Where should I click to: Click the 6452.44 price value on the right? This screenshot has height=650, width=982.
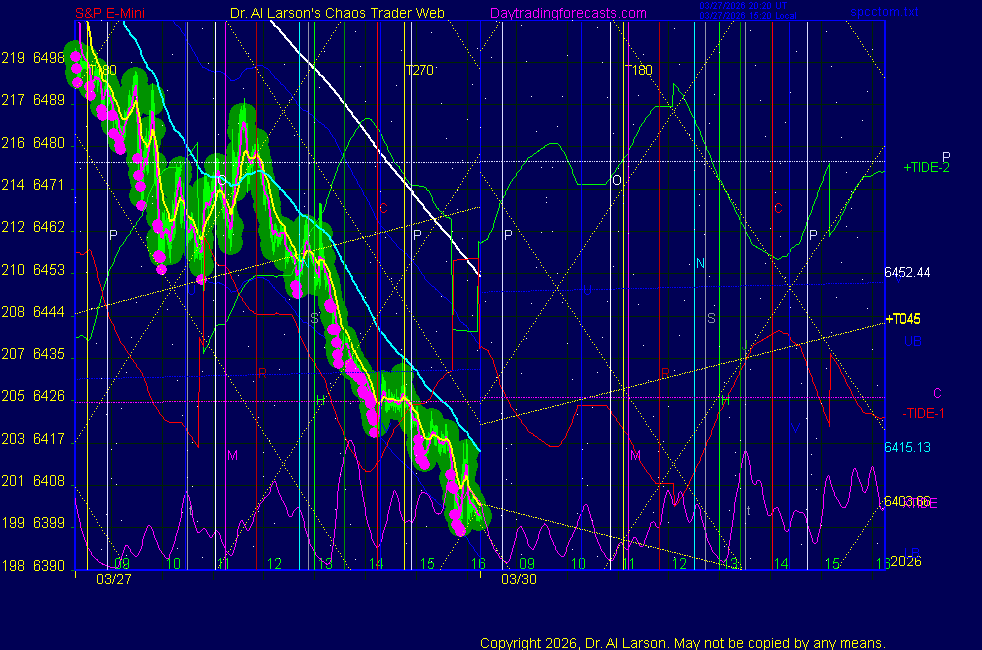[x=907, y=272]
